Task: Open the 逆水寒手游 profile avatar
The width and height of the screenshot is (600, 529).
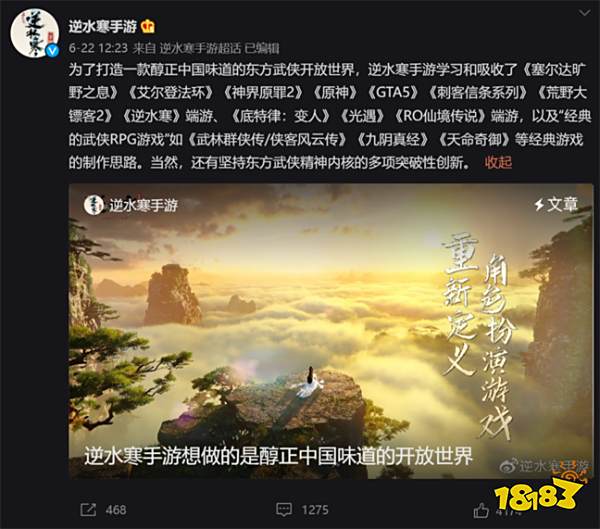Action: (x=34, y=34)
